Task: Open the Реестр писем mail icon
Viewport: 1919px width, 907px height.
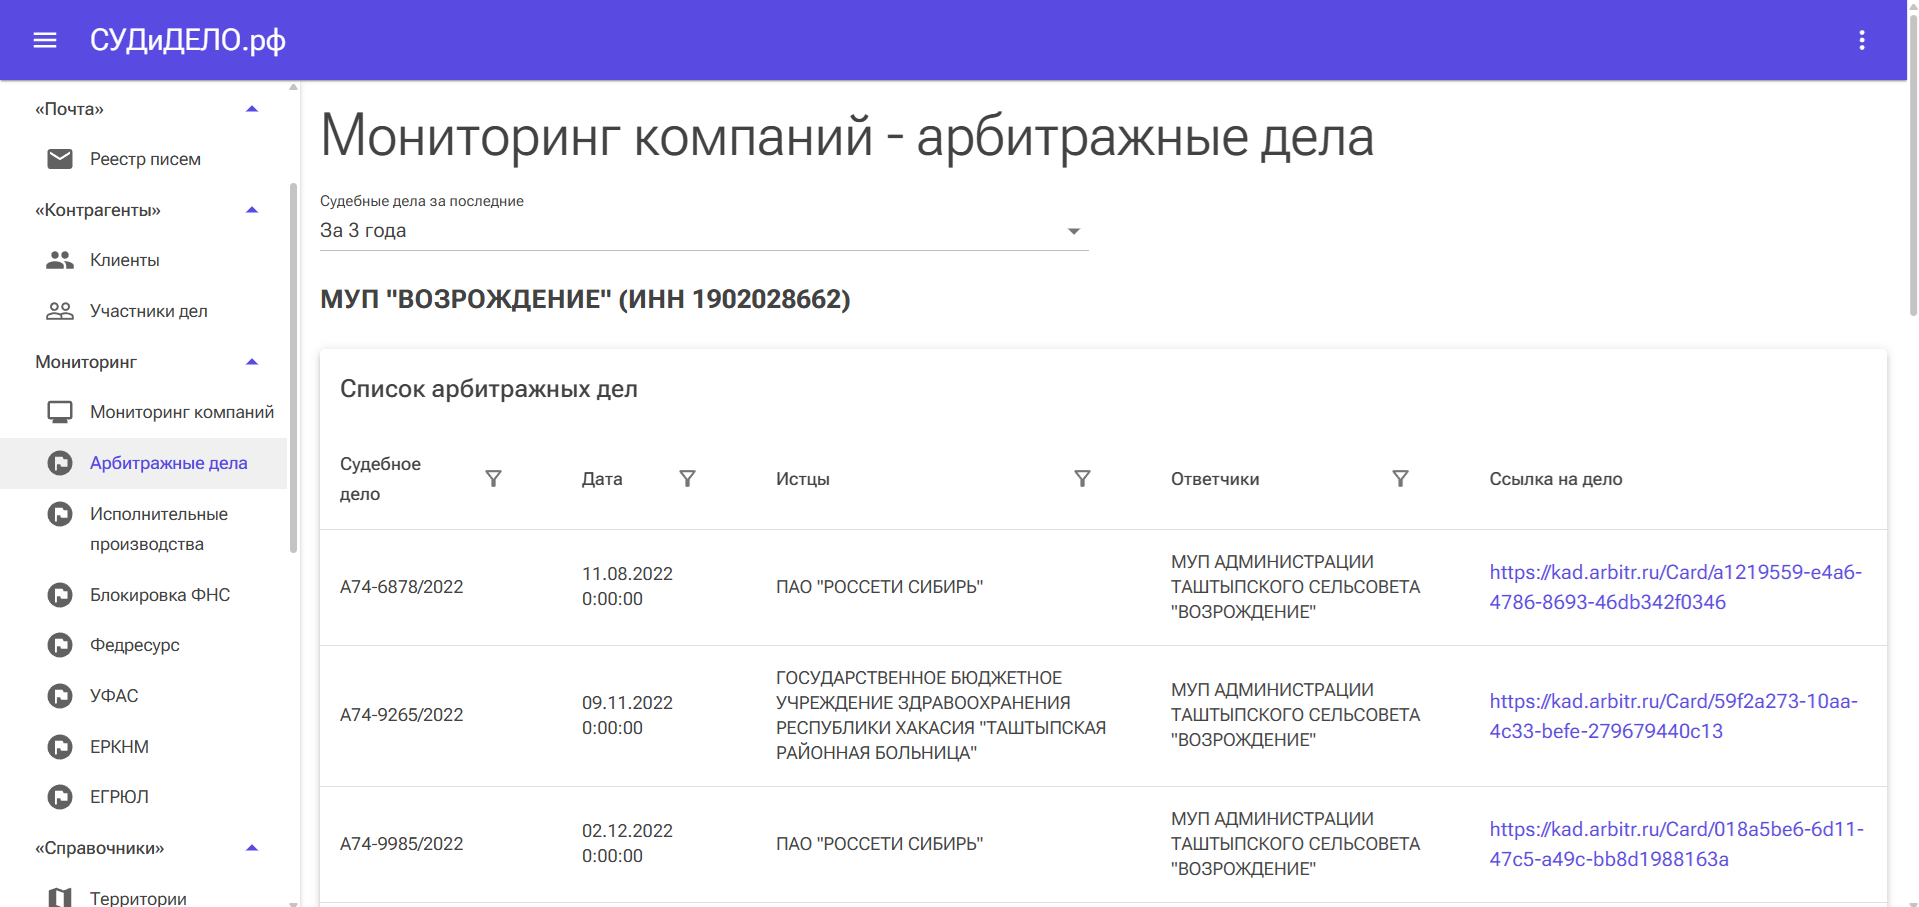Action: [60, 158]
